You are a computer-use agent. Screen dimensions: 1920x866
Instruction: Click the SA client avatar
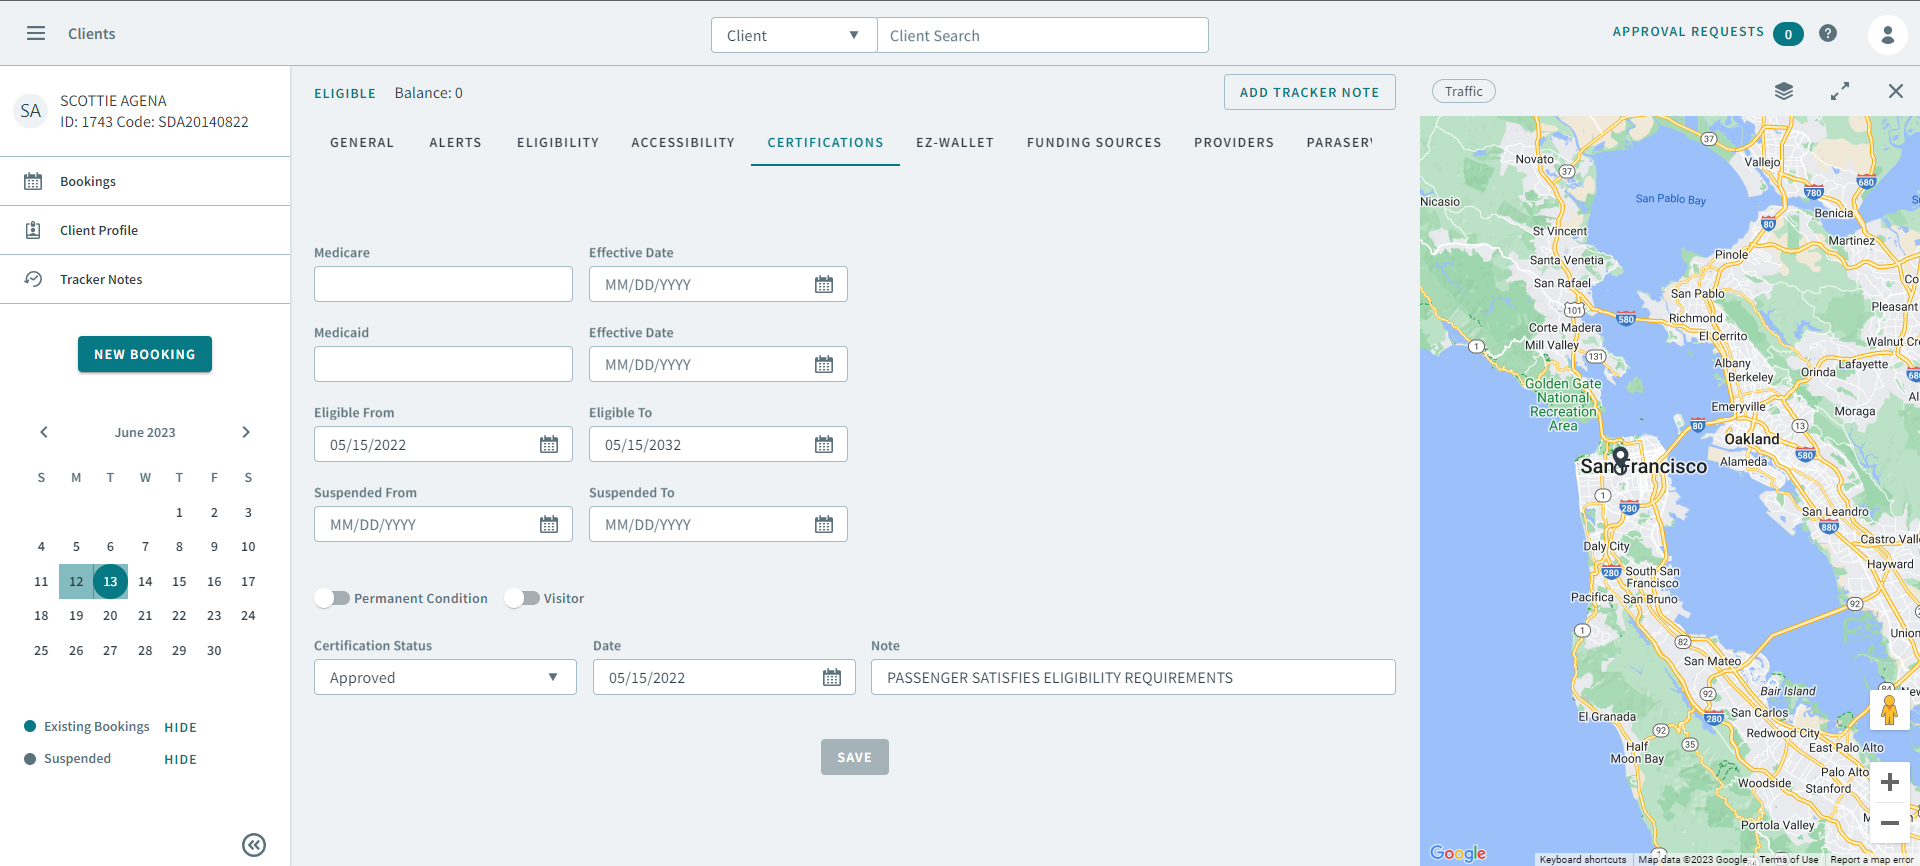click(x=31, y=111)
